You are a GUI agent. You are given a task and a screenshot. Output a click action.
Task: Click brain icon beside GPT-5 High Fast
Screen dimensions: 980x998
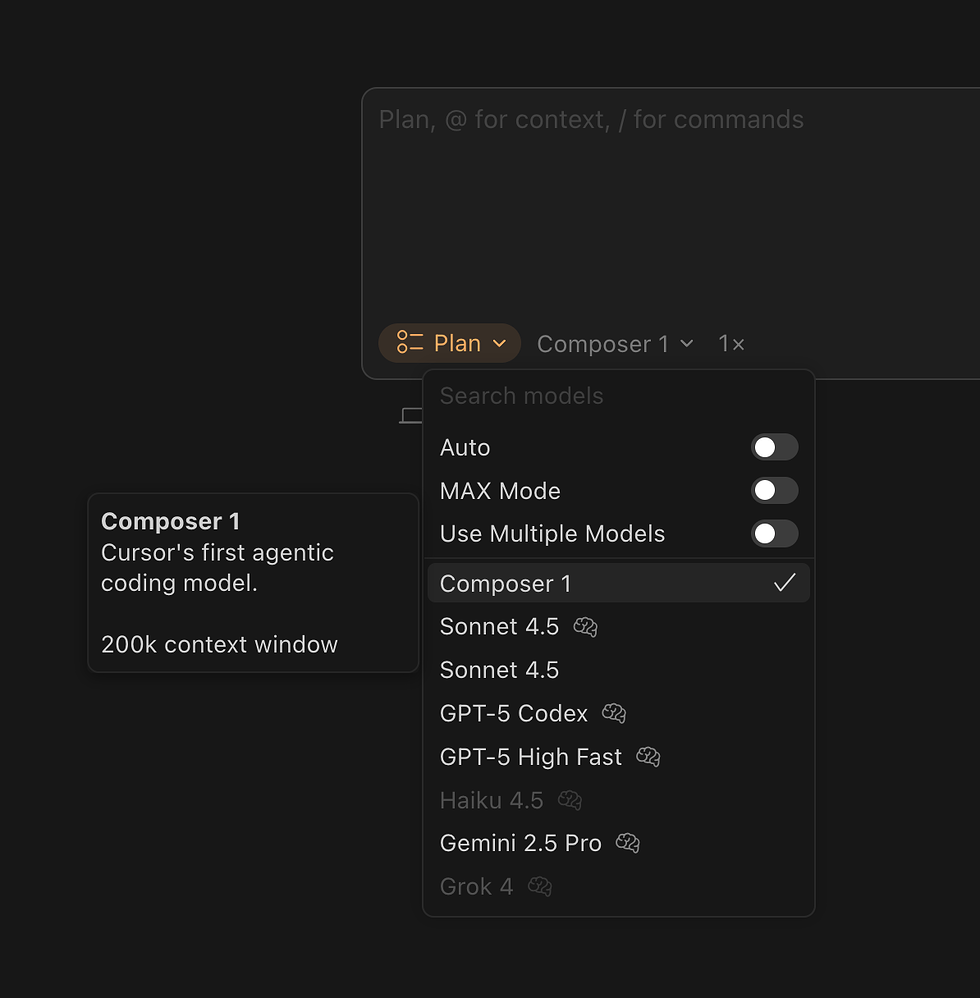tap(648, 756)
